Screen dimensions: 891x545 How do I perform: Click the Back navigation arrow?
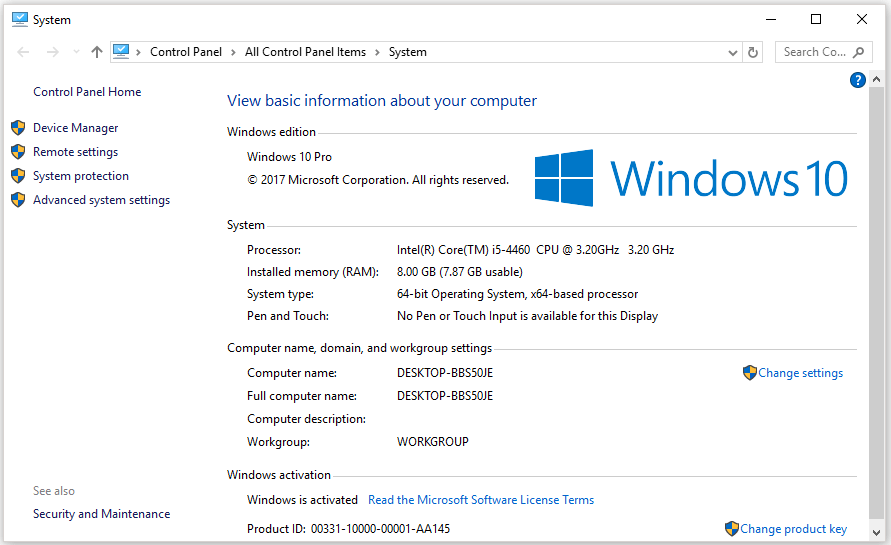[x=23, y=52]
